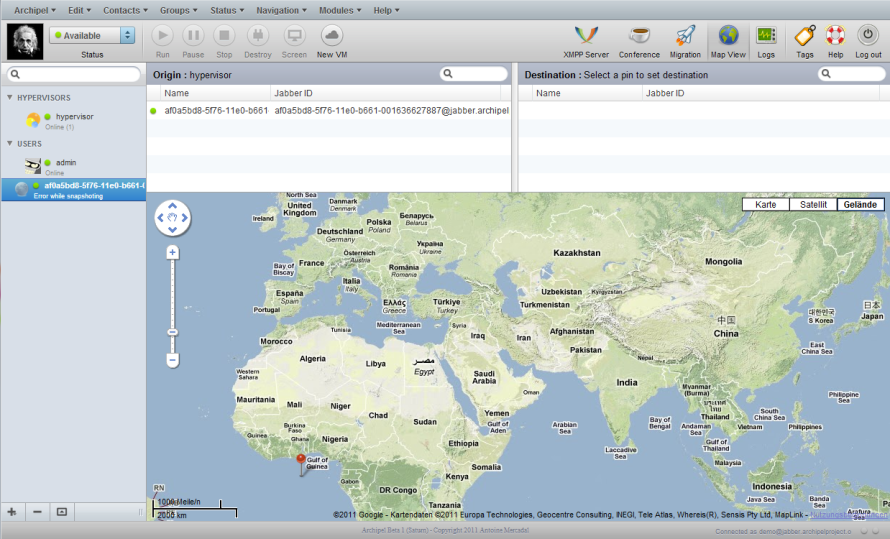890x539 pixels.
Task: Click the Log out power icon
Action: tap(868, 36)
